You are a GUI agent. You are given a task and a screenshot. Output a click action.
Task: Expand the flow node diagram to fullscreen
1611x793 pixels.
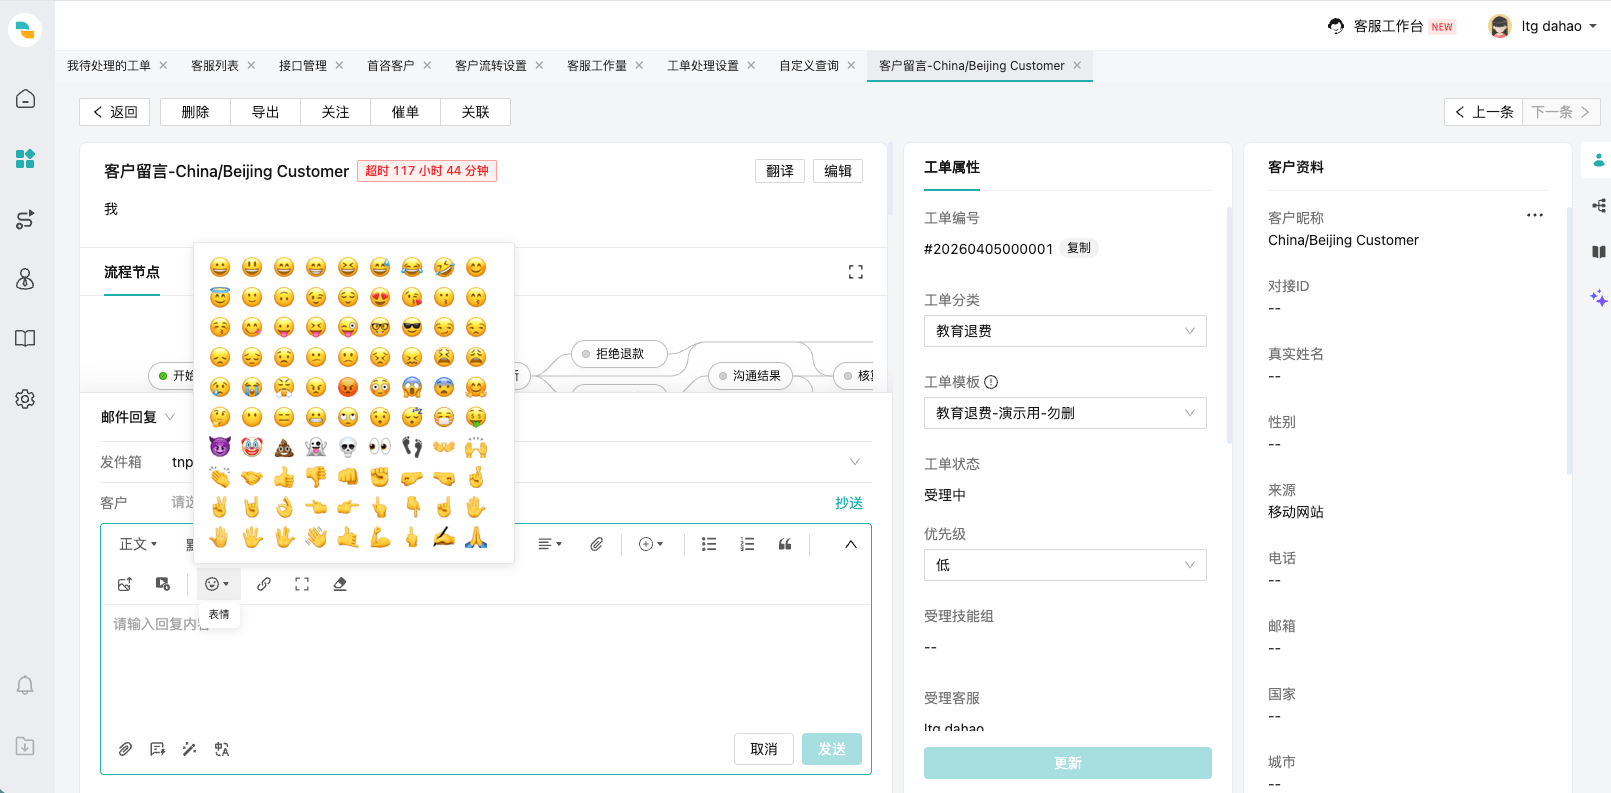(856, 272)
